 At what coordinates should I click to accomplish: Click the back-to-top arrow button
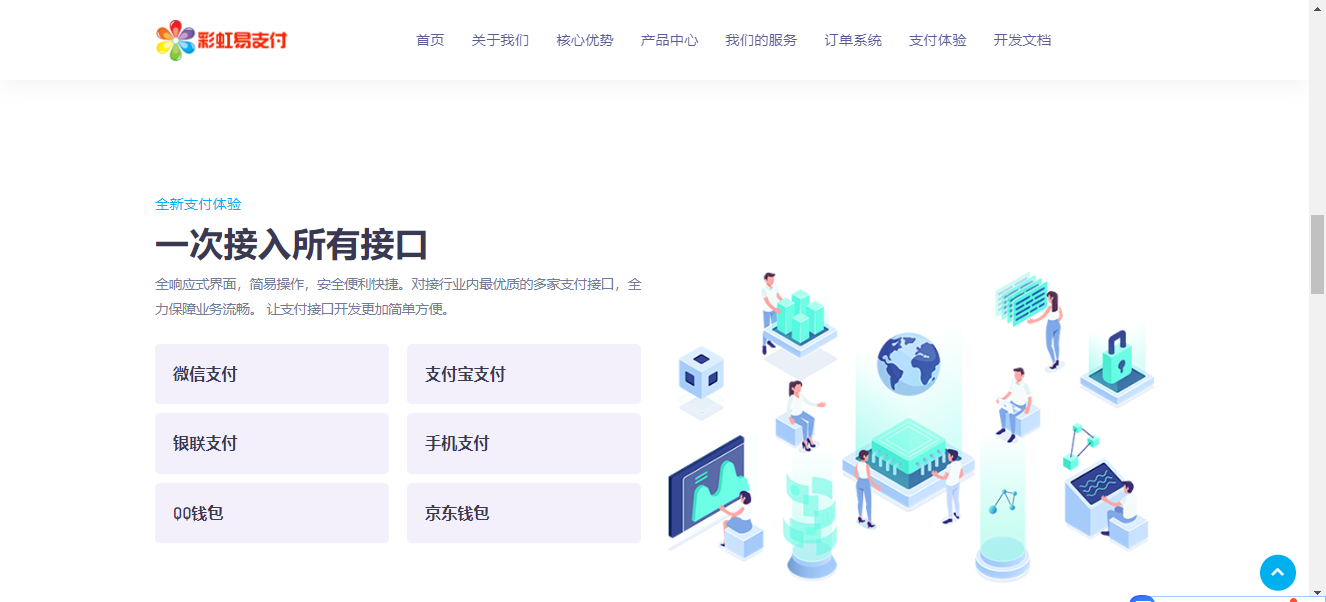[x=1278, y=573]
